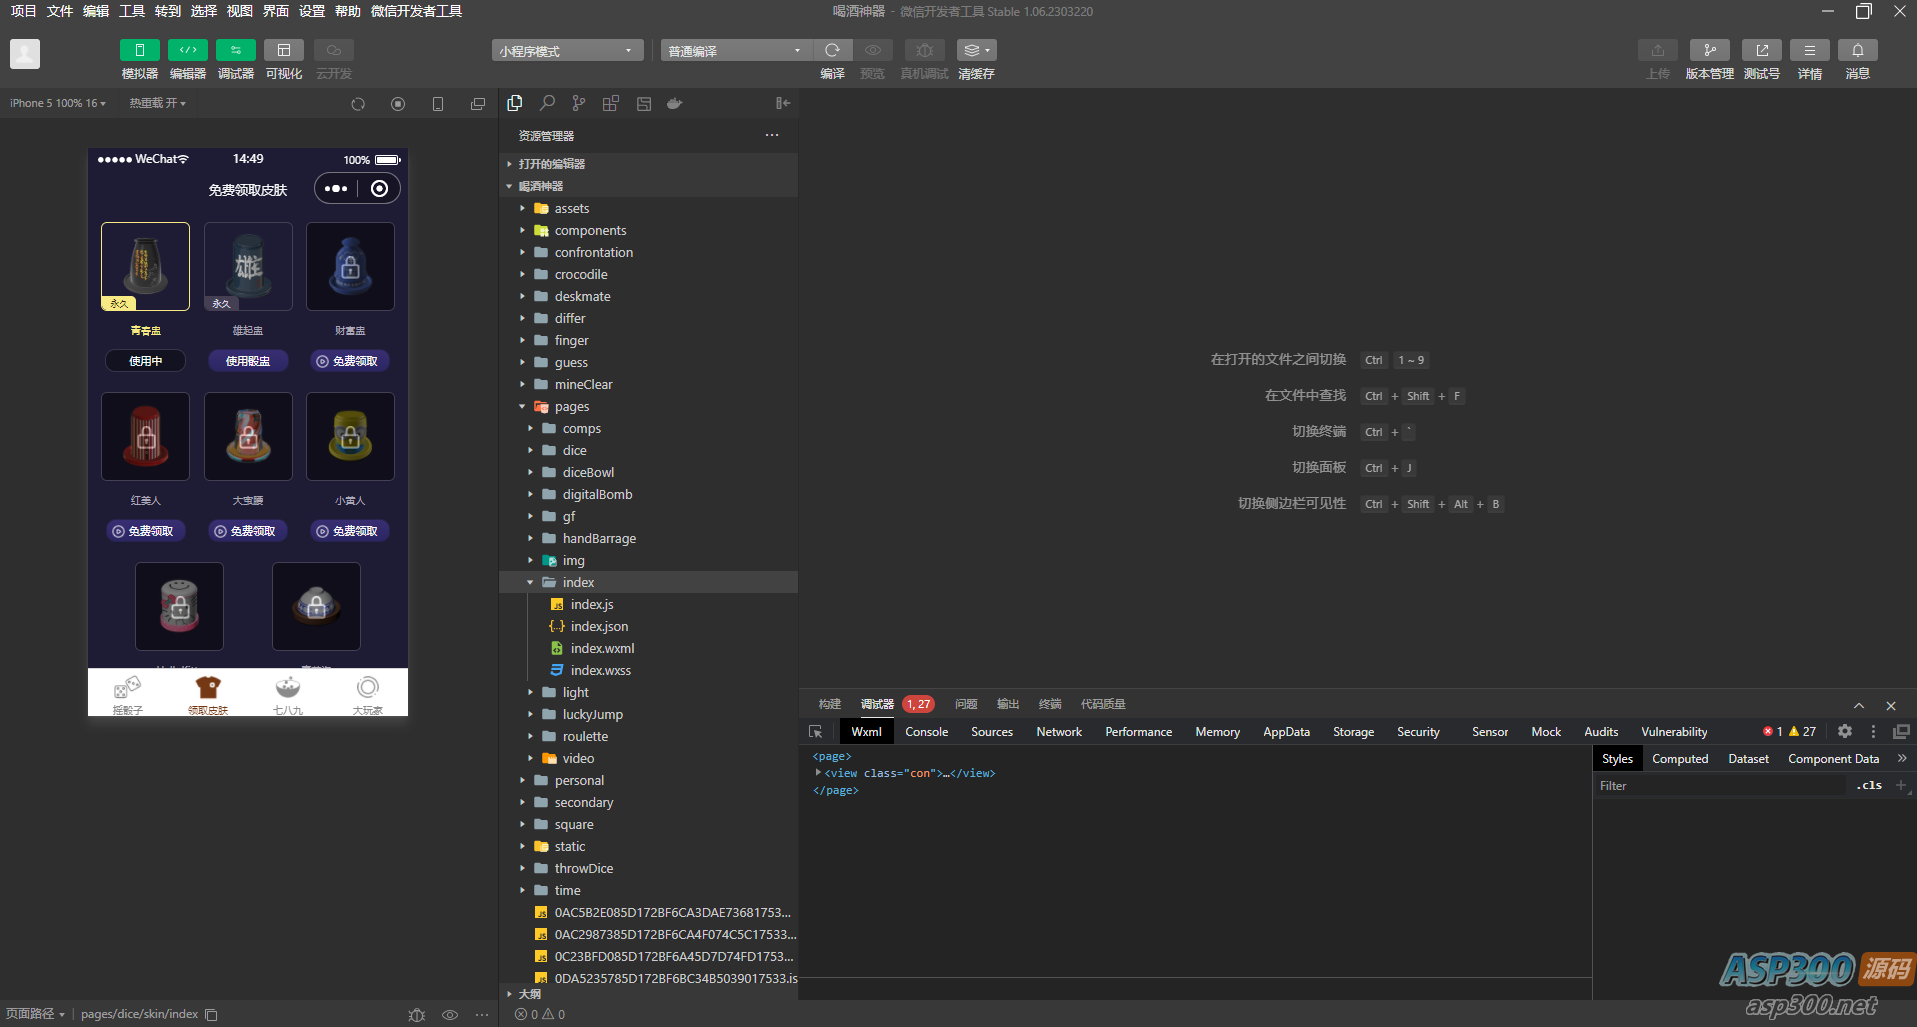The height and width of the screenshot is (1027, 1917).
Task: Click the Clear Cache (清缓存) icon
Action: (x=975, y=50)
